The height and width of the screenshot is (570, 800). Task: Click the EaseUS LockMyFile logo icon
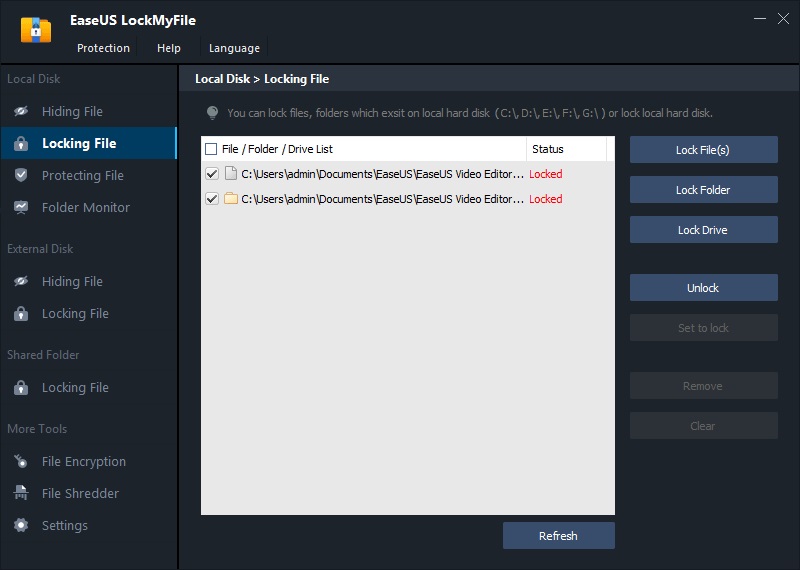point(36,30)
